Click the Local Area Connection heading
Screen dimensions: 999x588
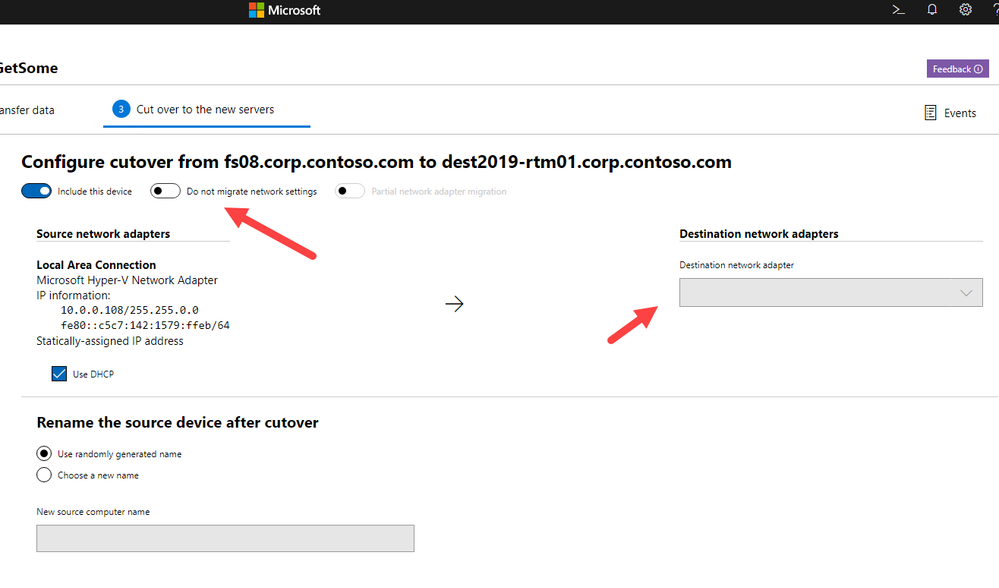point(96,265)
